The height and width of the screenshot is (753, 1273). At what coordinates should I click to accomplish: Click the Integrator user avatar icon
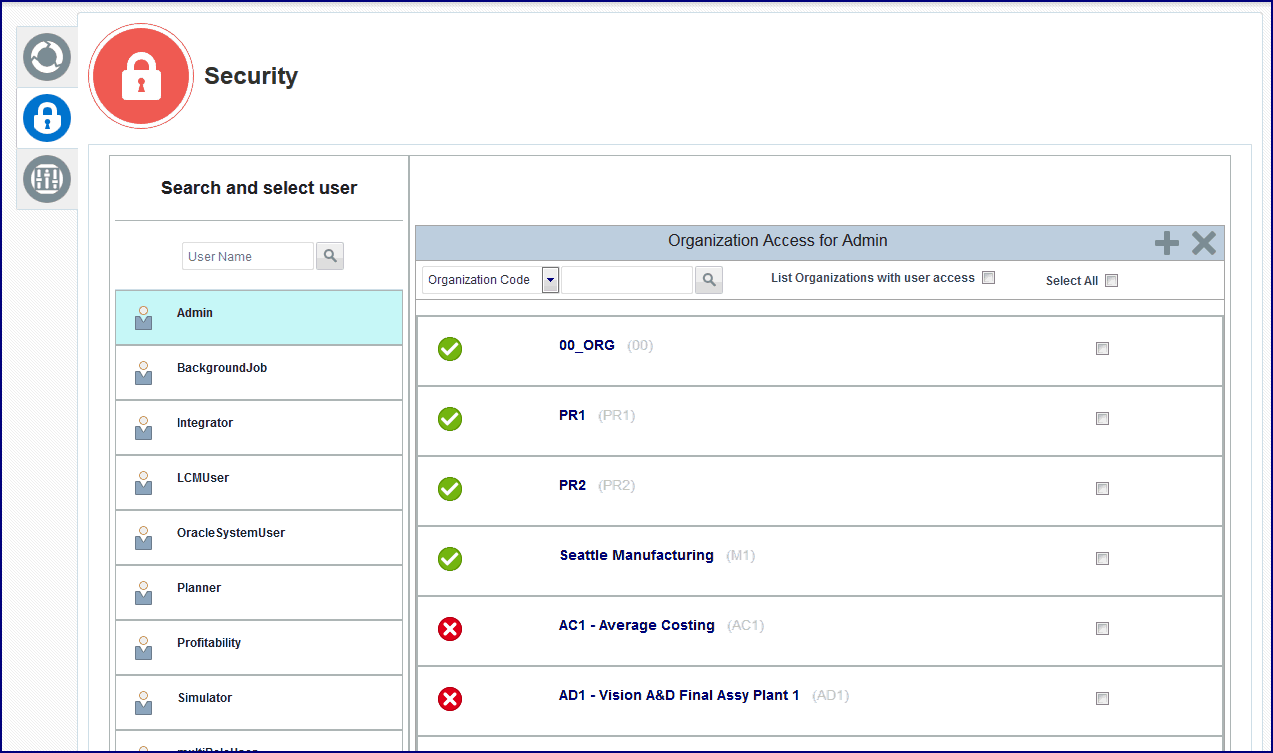point(144,428)
